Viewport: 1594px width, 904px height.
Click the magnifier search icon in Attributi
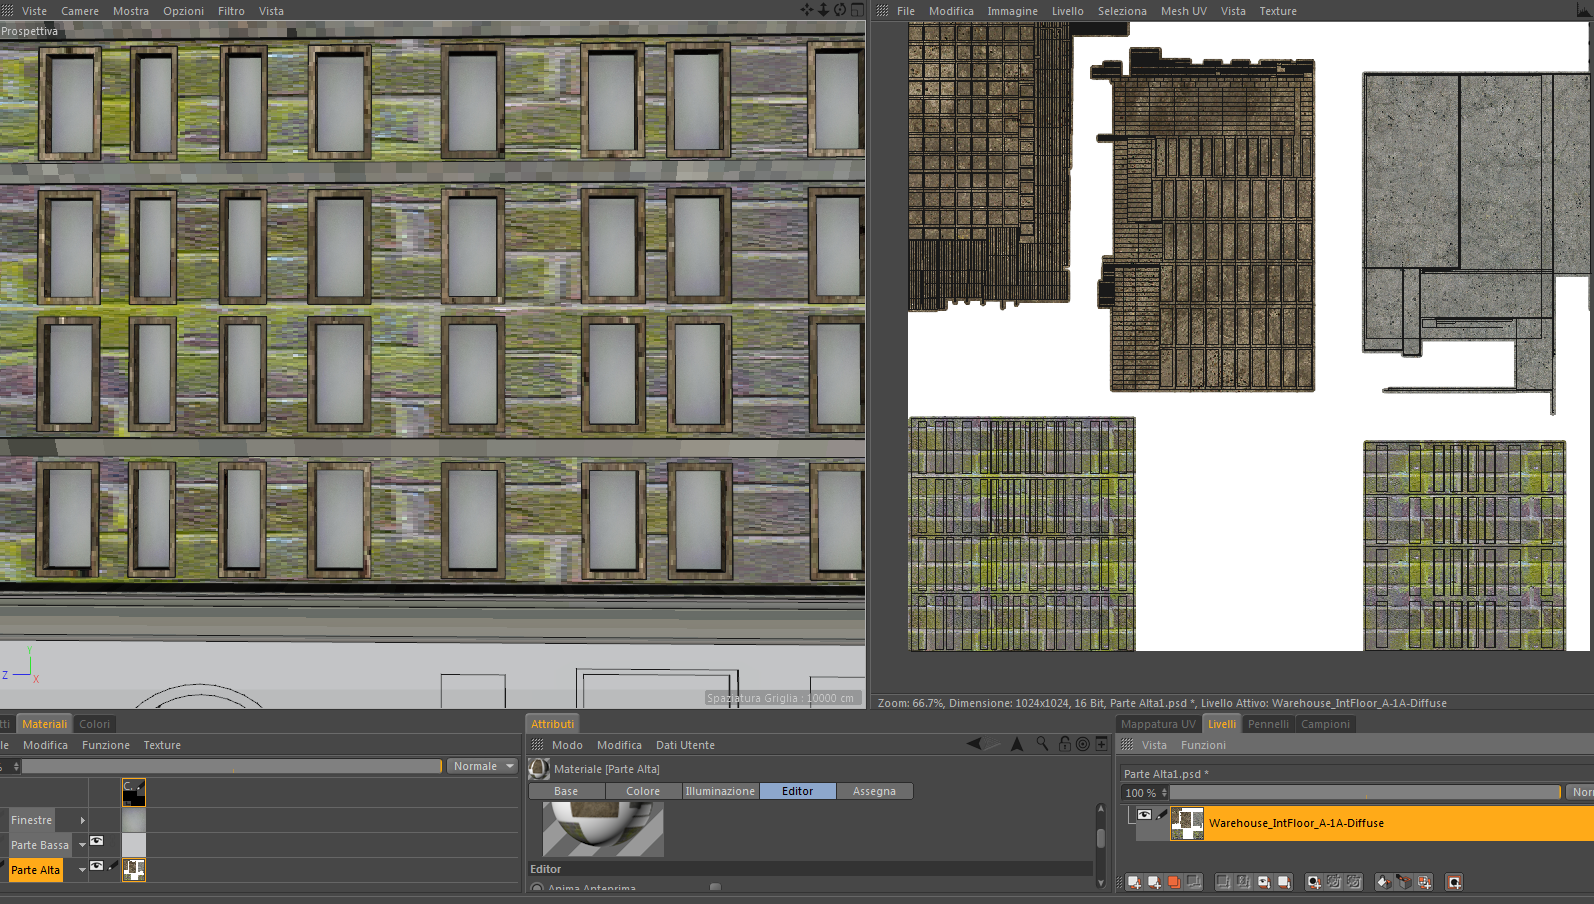tap(1042, 744)
